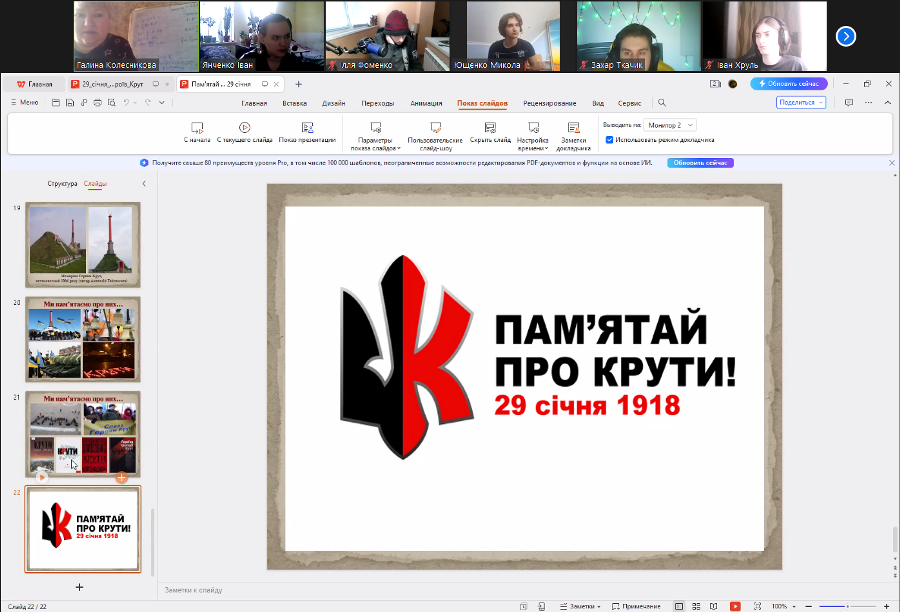Click the fit slide to window icon

(x=757, y=606)
